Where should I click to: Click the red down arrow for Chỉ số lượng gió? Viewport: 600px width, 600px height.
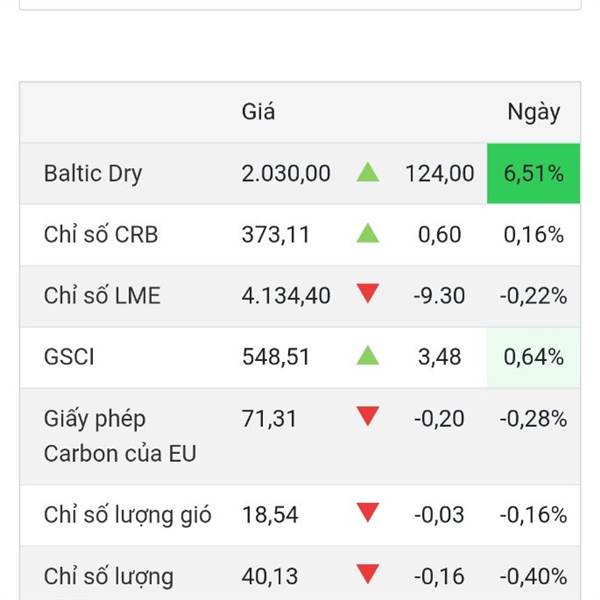[x=367, y=512]
